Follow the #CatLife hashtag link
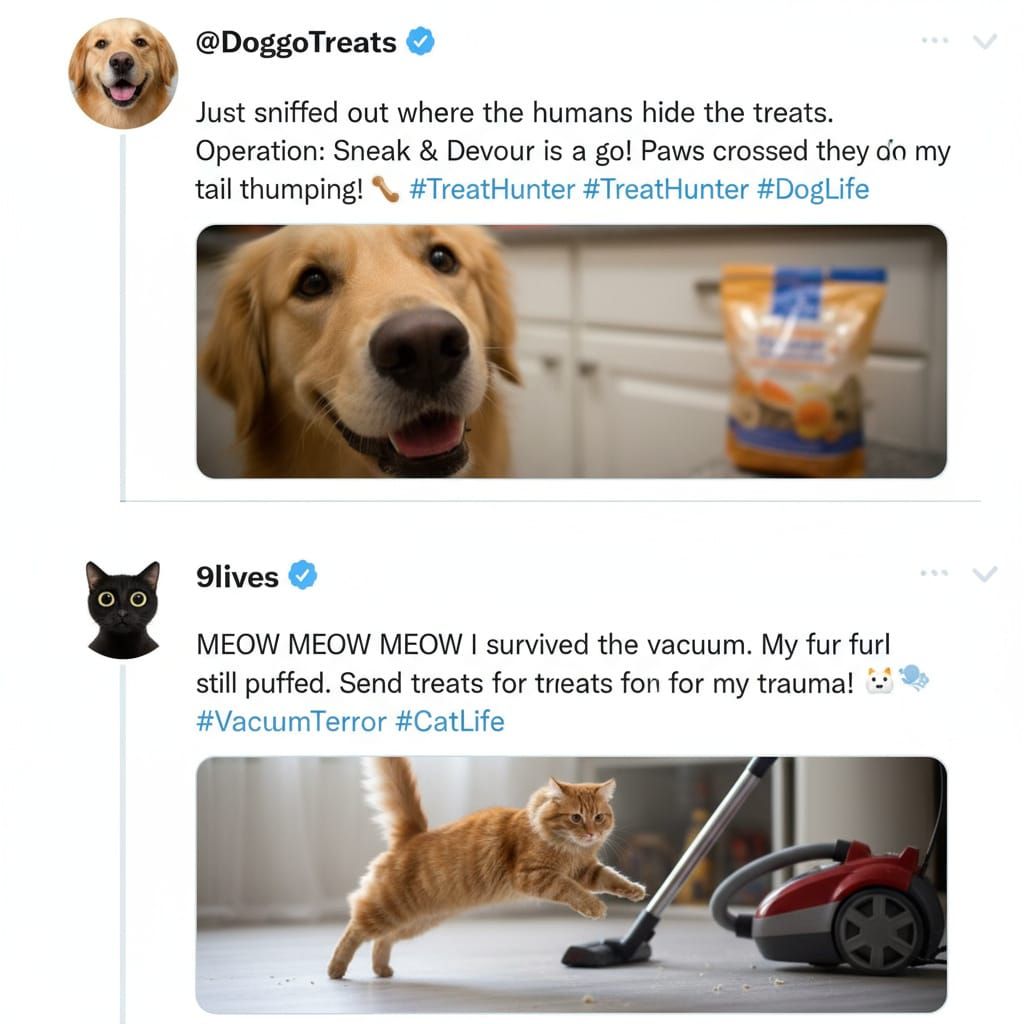 pyautogui.click(x=450, y=721)
